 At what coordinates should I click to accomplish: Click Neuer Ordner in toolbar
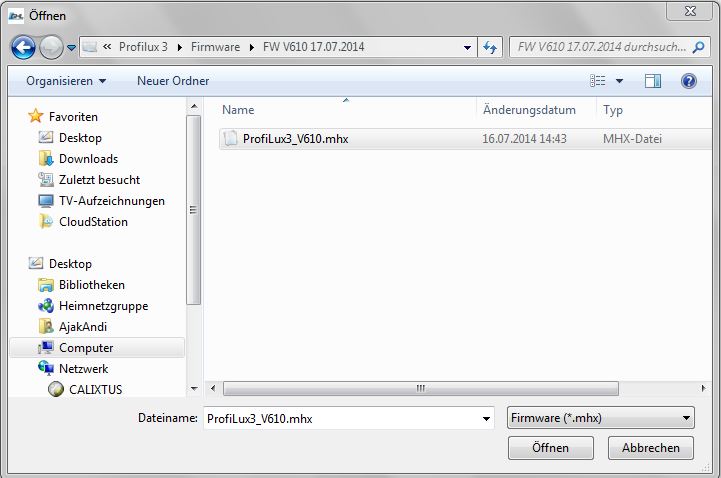click(173, 81)
